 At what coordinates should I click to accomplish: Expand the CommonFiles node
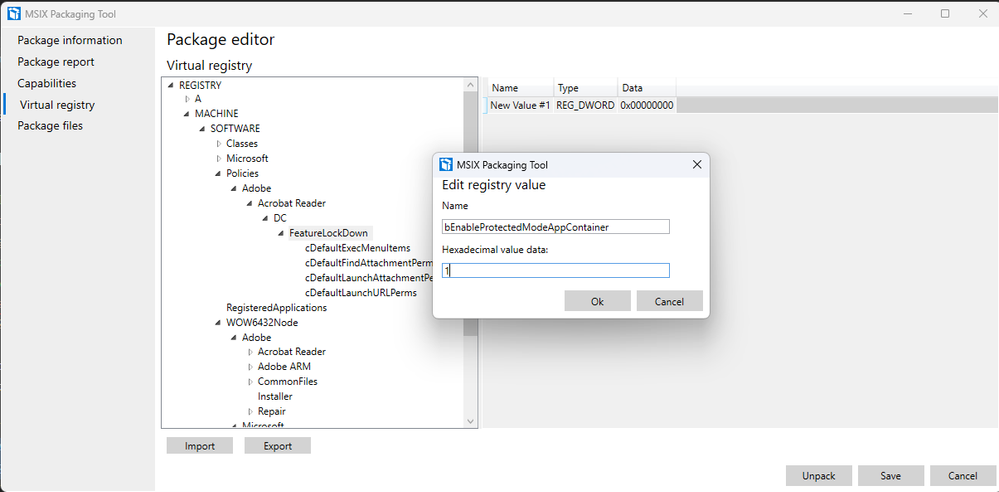250,382
